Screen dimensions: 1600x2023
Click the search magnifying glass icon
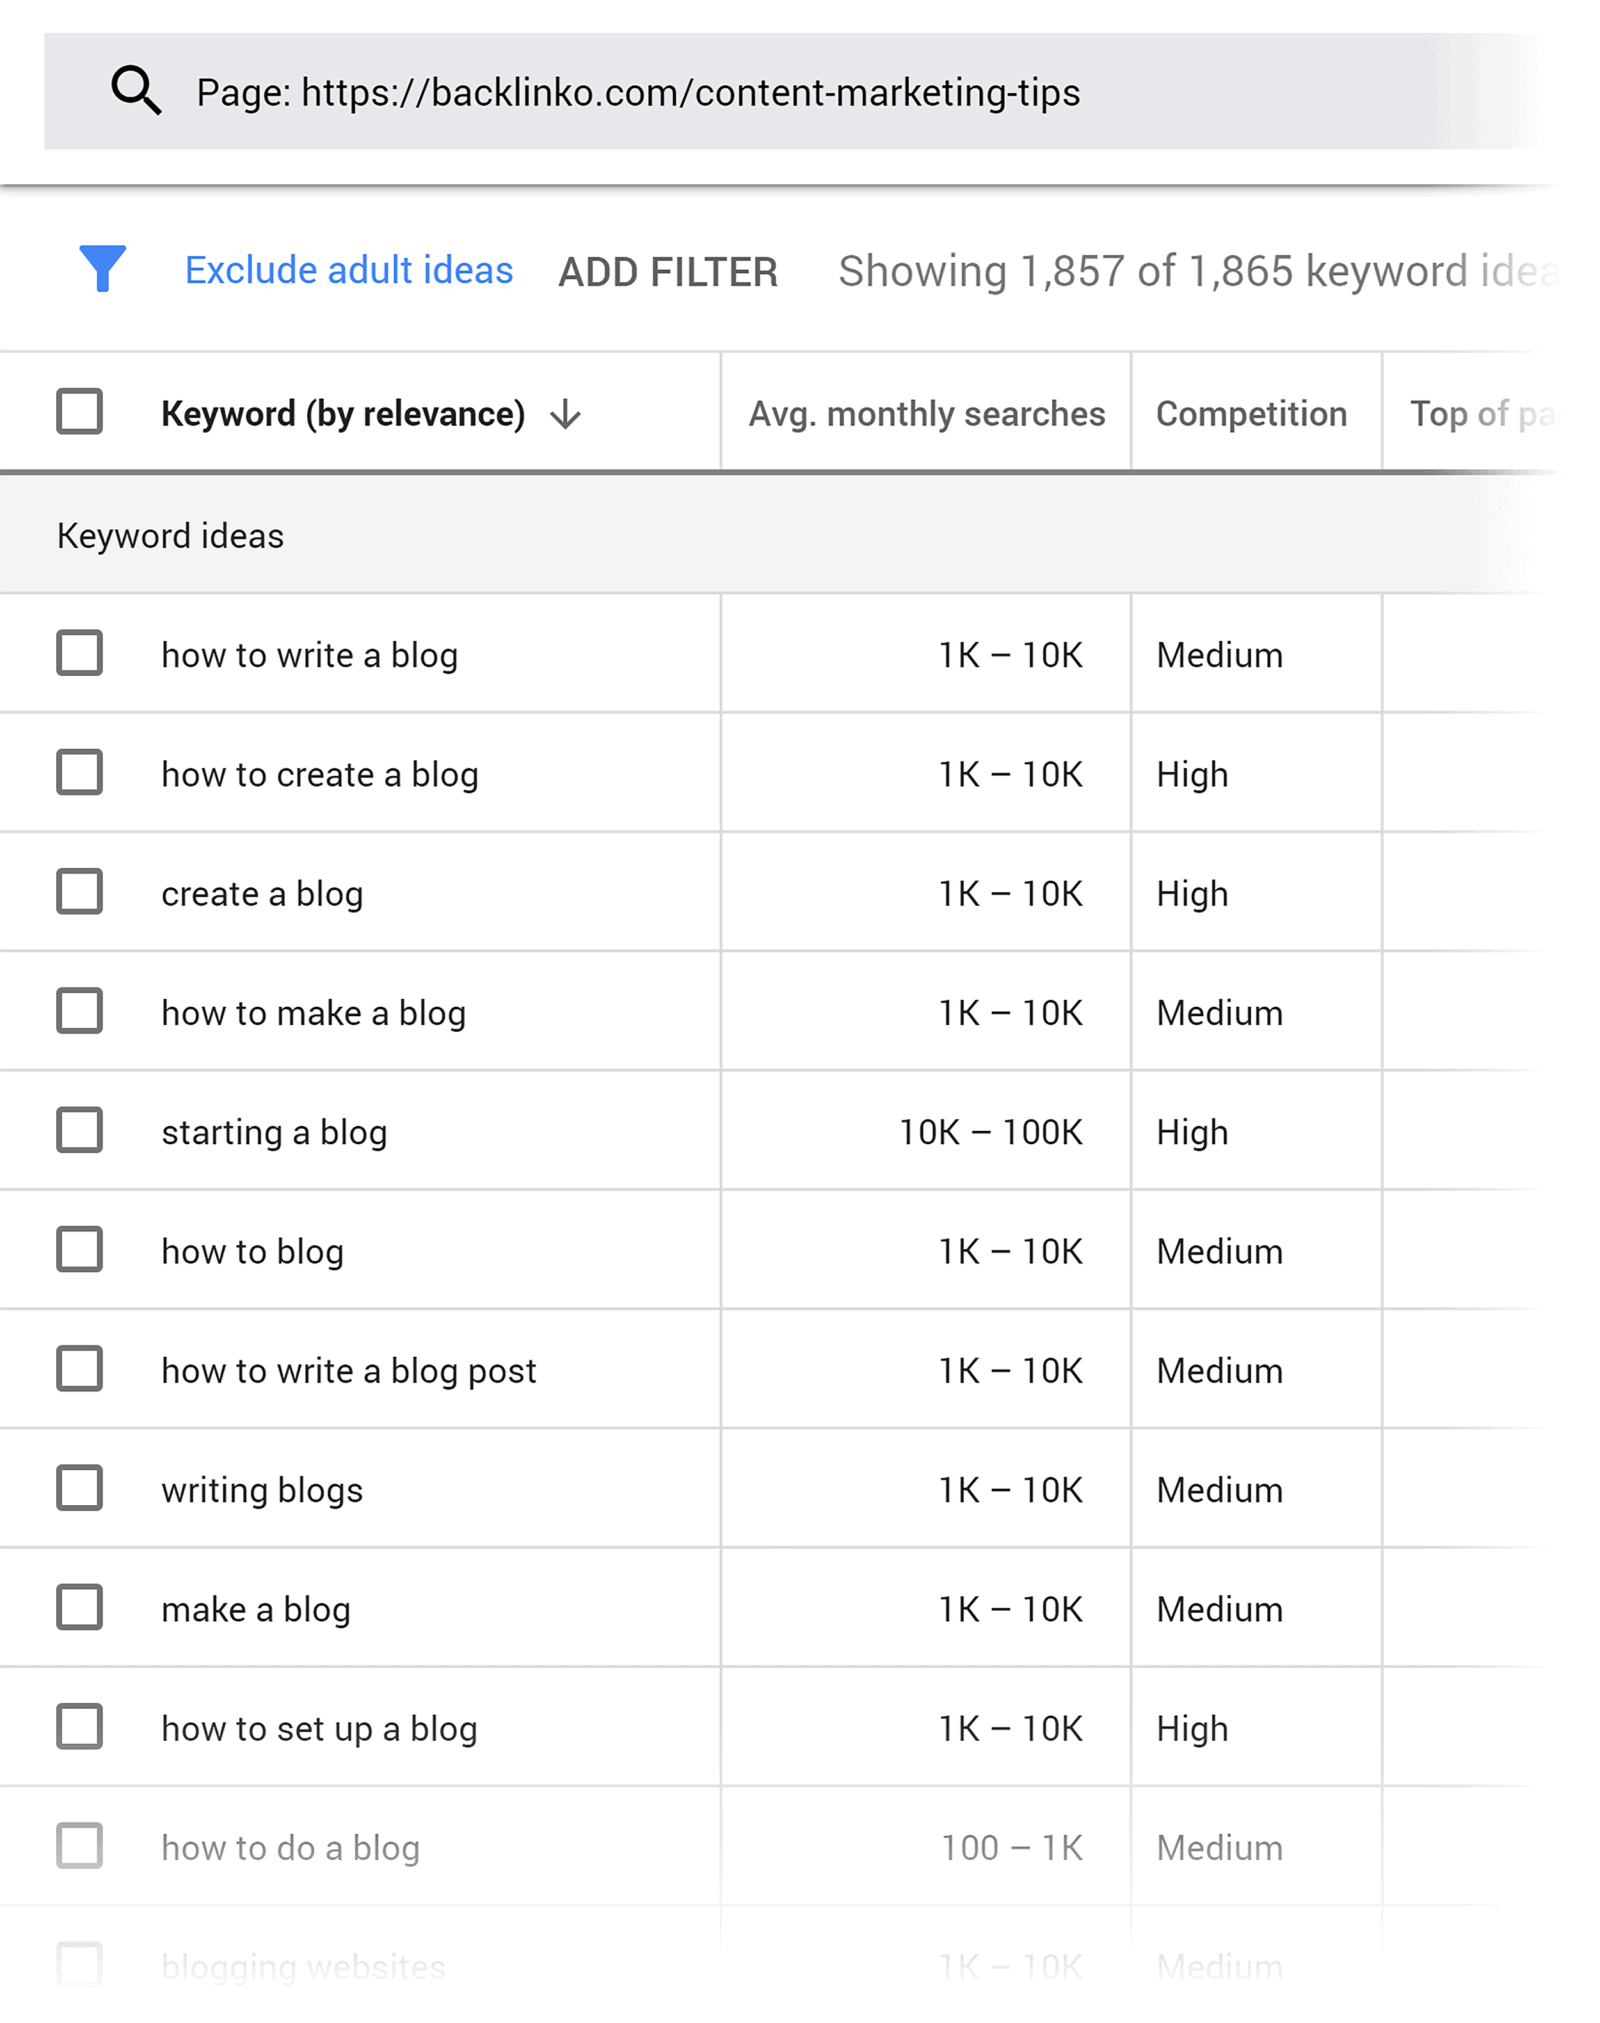coord(137,90)
